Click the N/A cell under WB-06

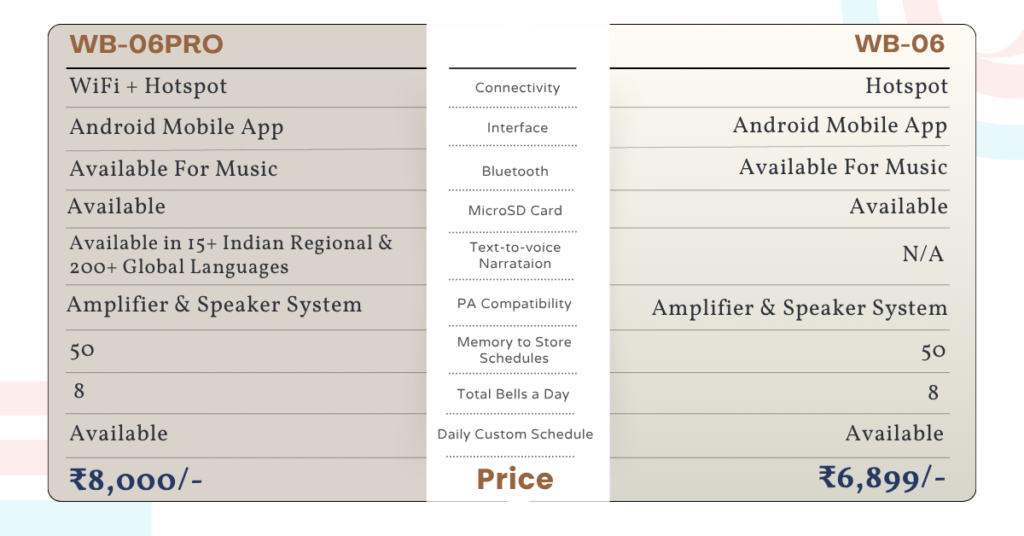click(x=923, y=255)
